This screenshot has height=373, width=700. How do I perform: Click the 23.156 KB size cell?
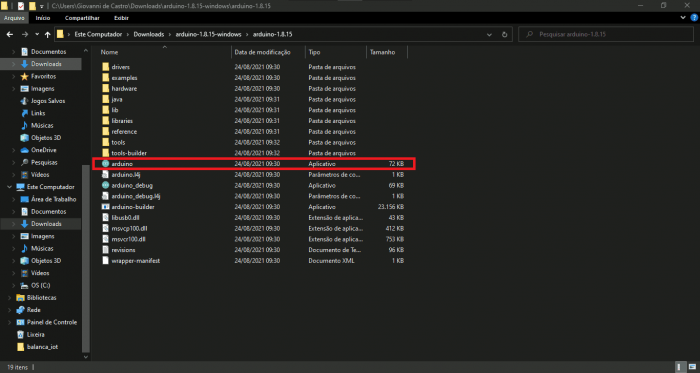click(391, 207)
